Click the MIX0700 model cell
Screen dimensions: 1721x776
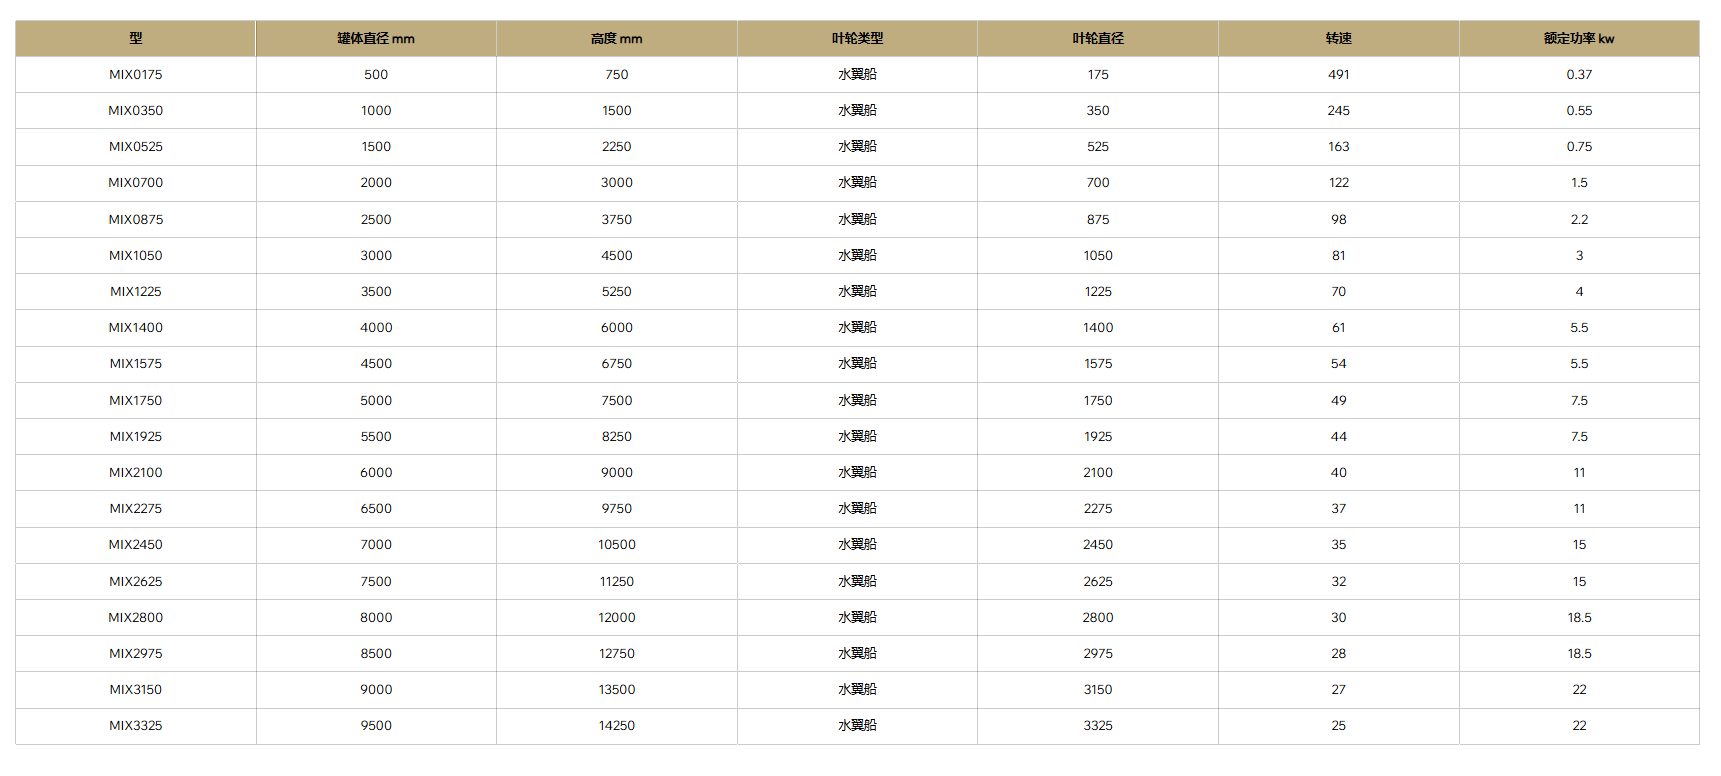[136, 183]
